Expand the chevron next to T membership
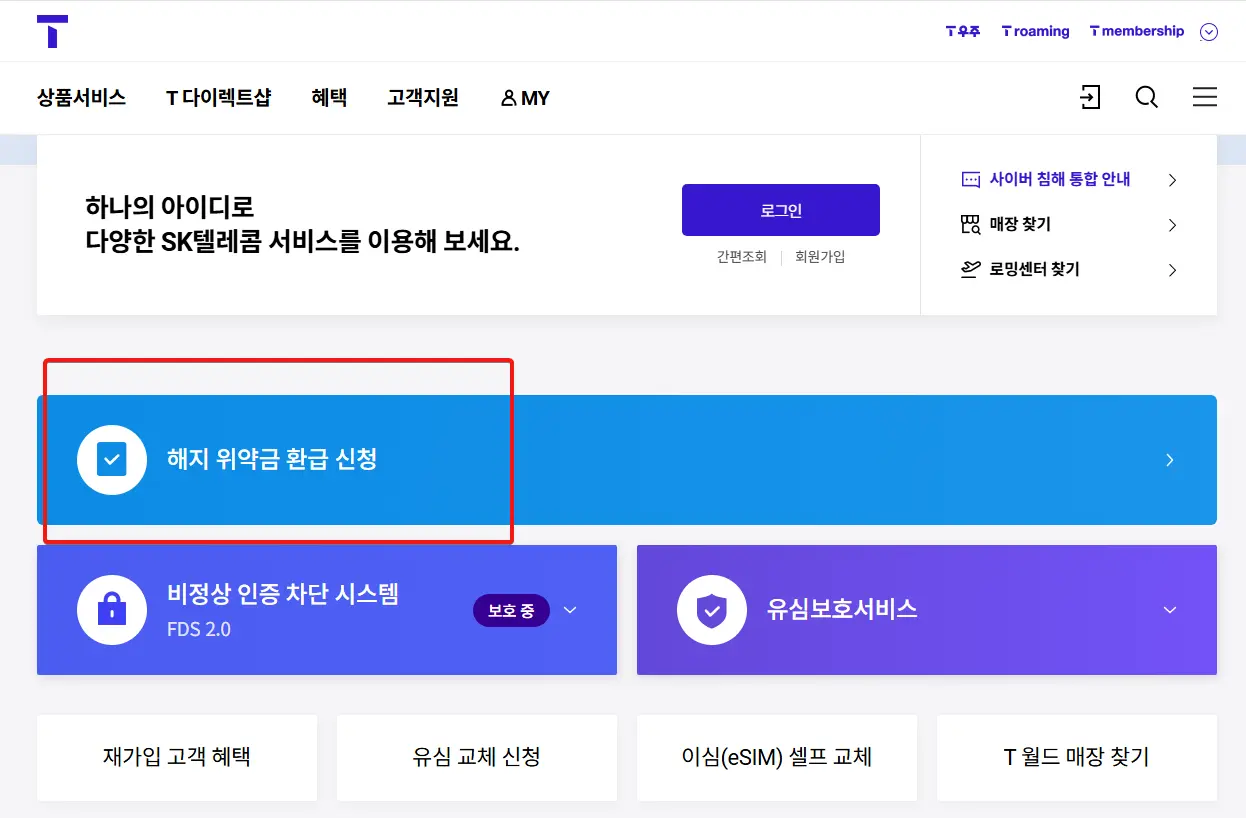This screenshot has height=818, width=1246. point(1208,31)
